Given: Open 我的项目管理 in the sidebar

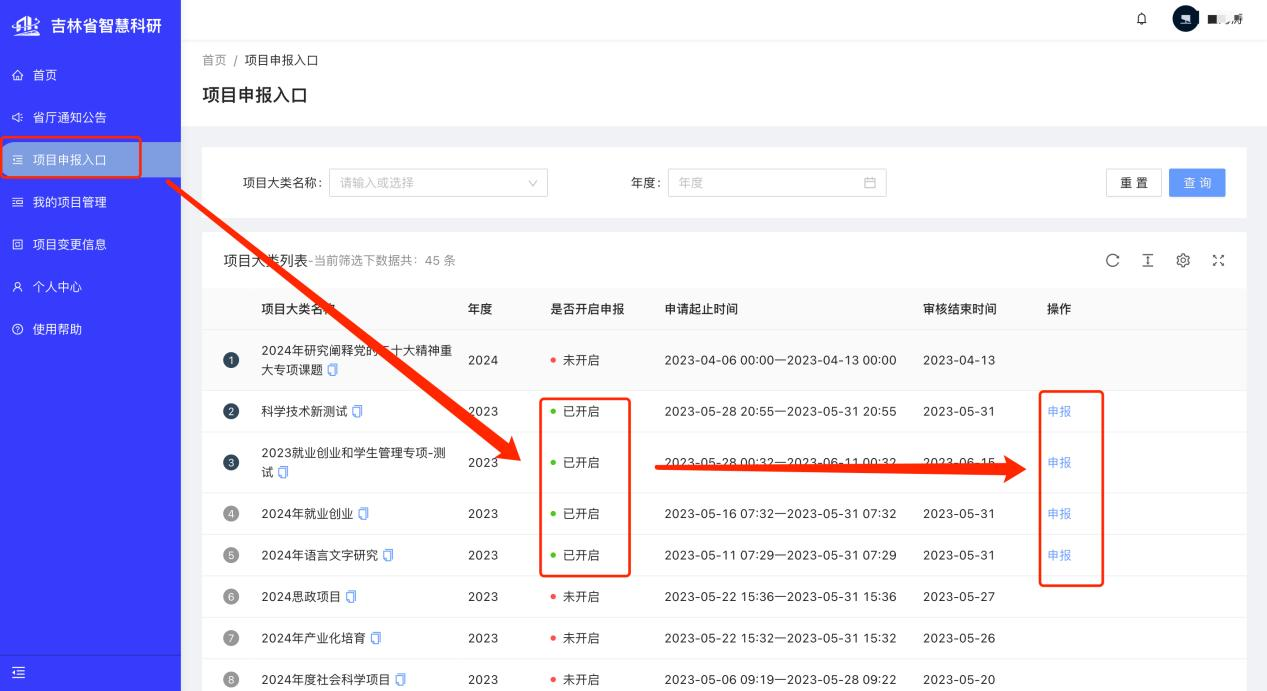Looking at the screenshot, I should pyautogui.click(x=69, y=202).
